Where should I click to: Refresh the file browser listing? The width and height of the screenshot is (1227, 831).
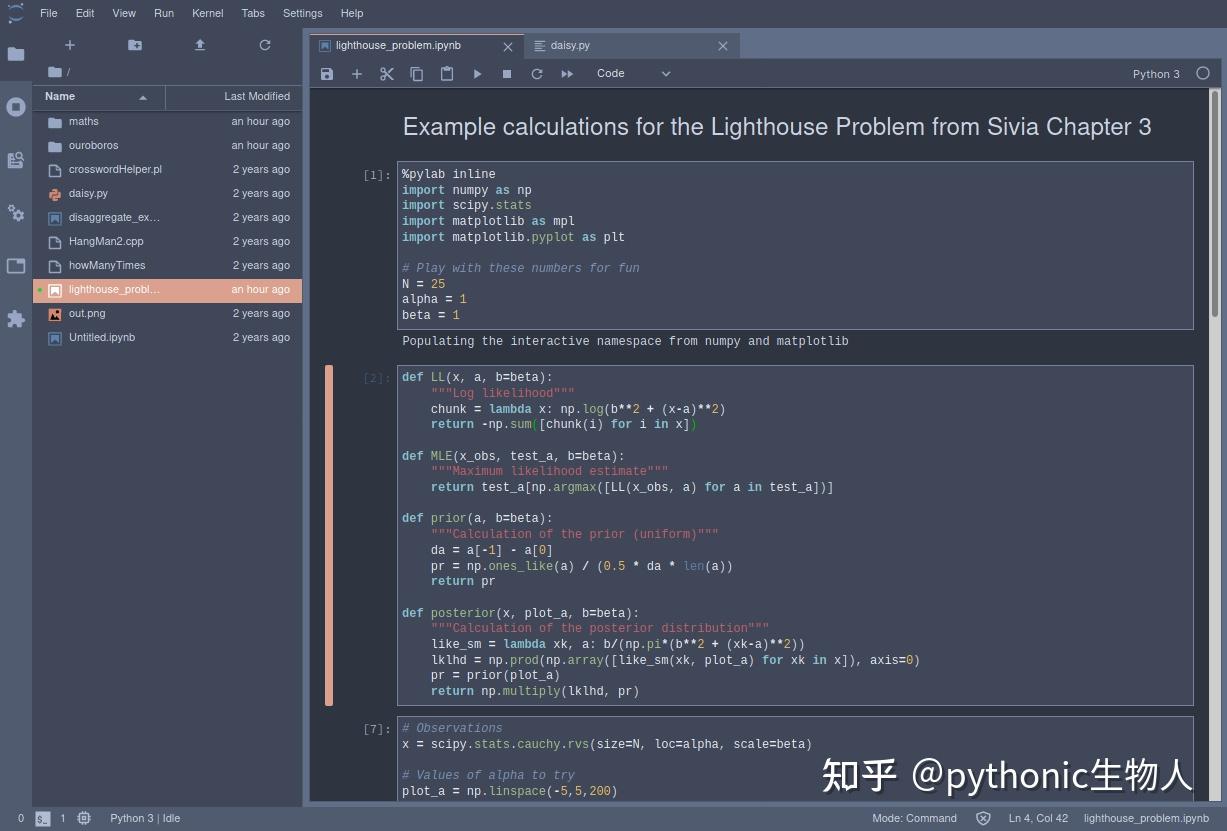point(264,45)
